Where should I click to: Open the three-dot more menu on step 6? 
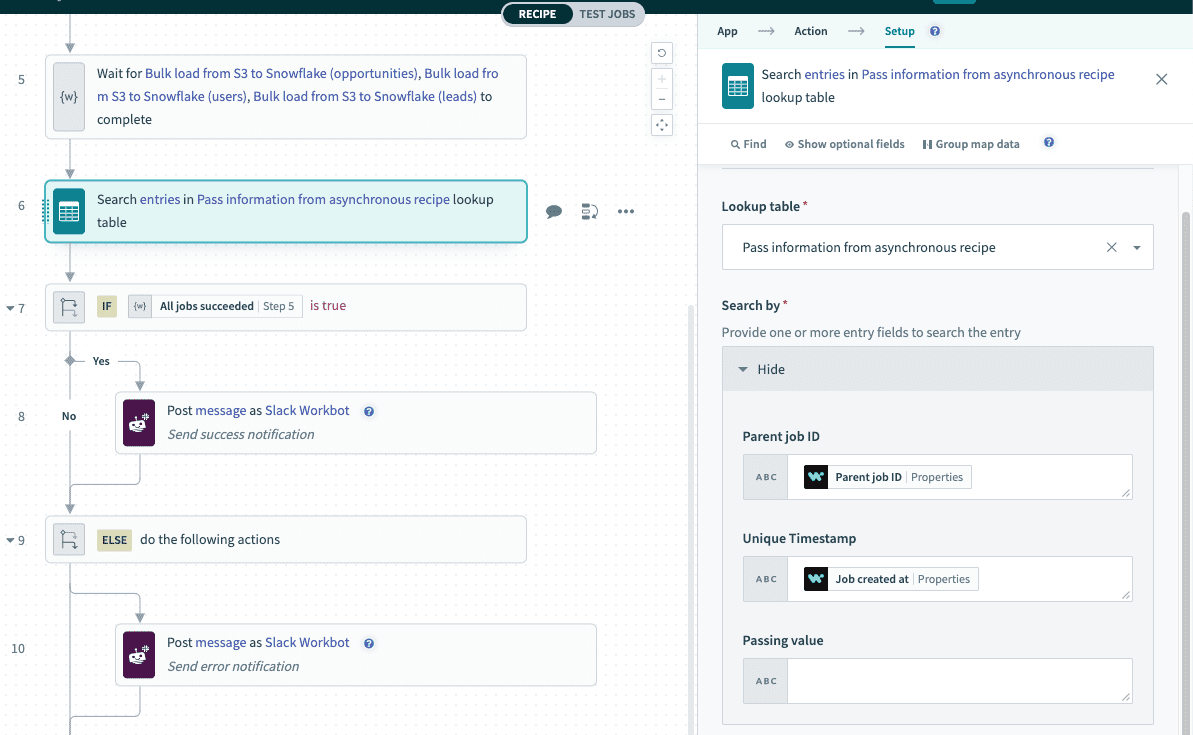[x=626, y=211]
